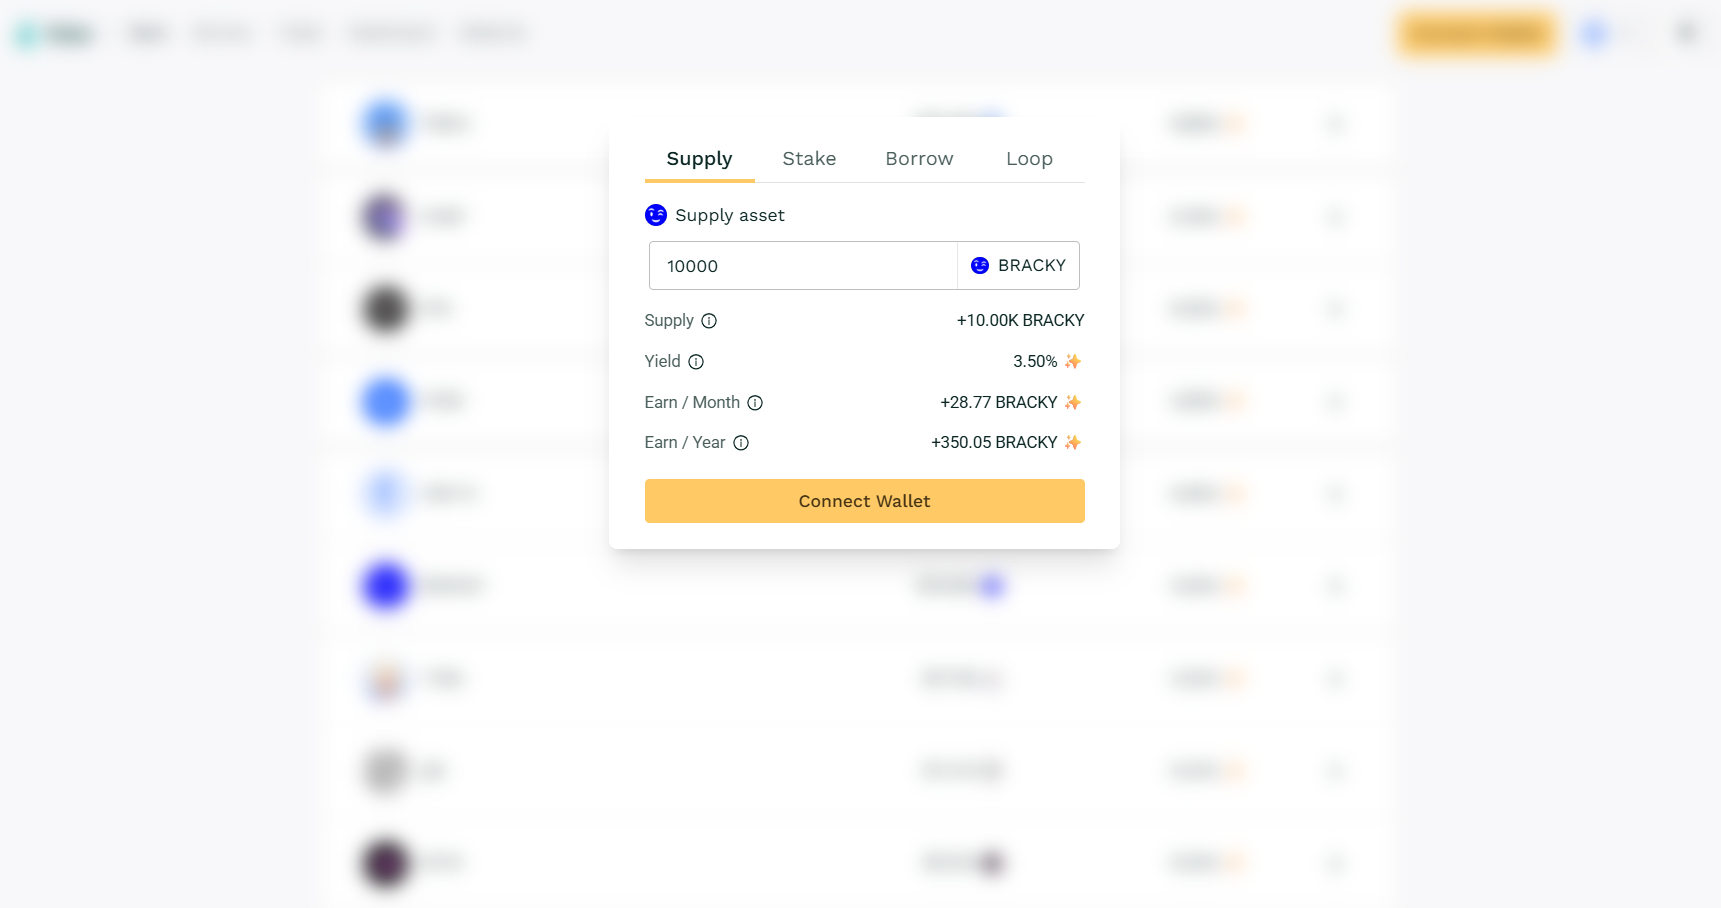Click the sparkle icon beside +350.05 BRACKY

pos(1073,442)
